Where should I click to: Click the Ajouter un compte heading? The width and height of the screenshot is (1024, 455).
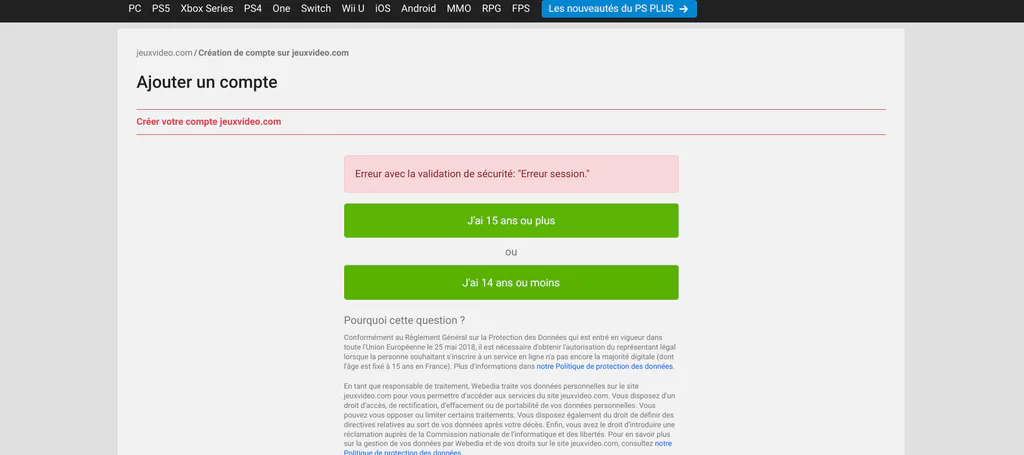207,82
